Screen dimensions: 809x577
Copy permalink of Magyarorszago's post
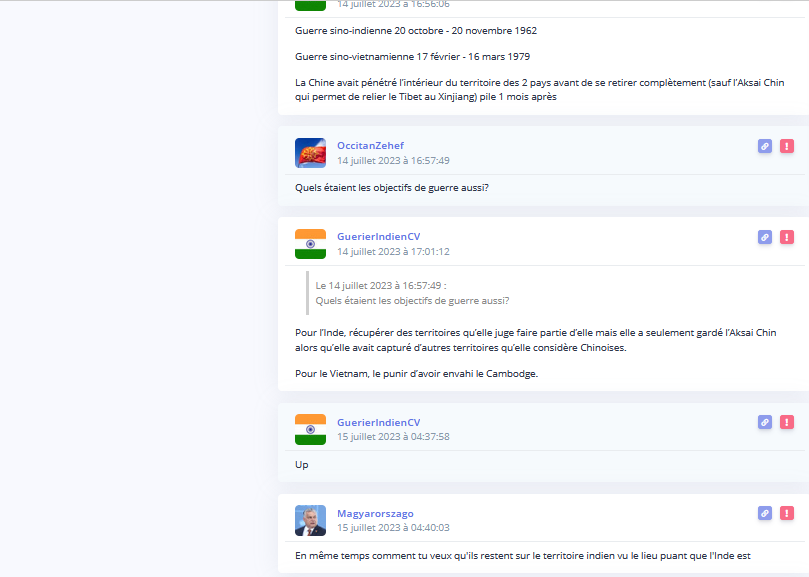click(765, 513)
